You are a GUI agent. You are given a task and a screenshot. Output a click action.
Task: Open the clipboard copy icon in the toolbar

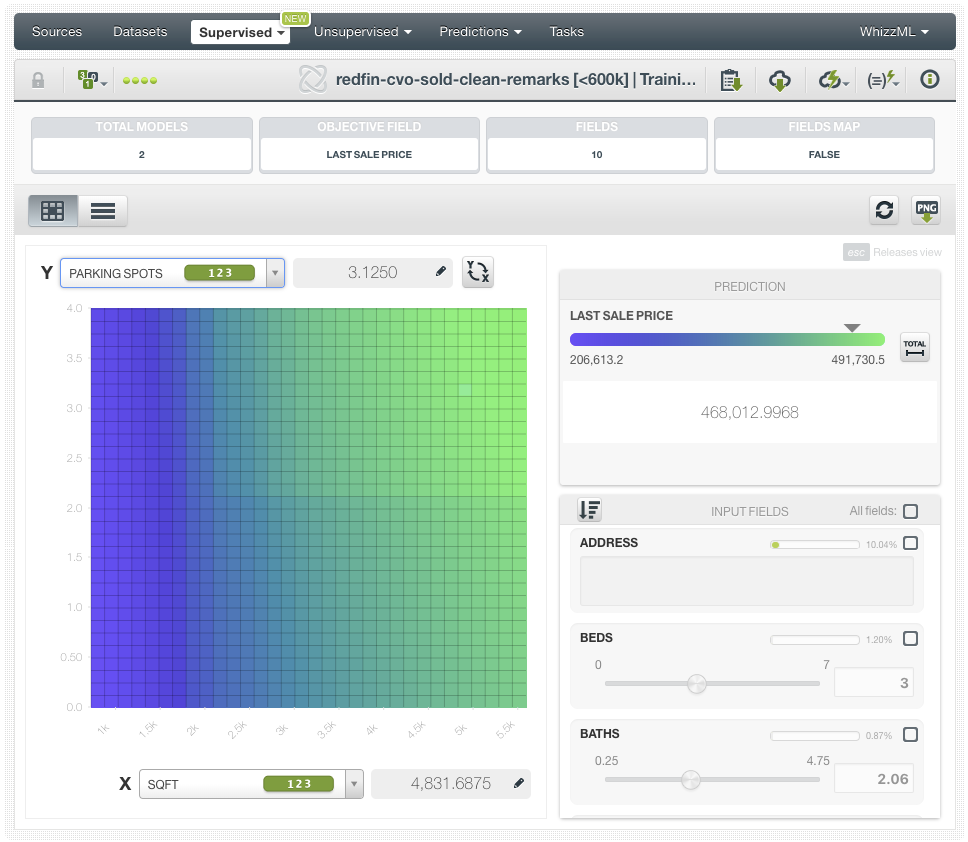tap(731, 80)
